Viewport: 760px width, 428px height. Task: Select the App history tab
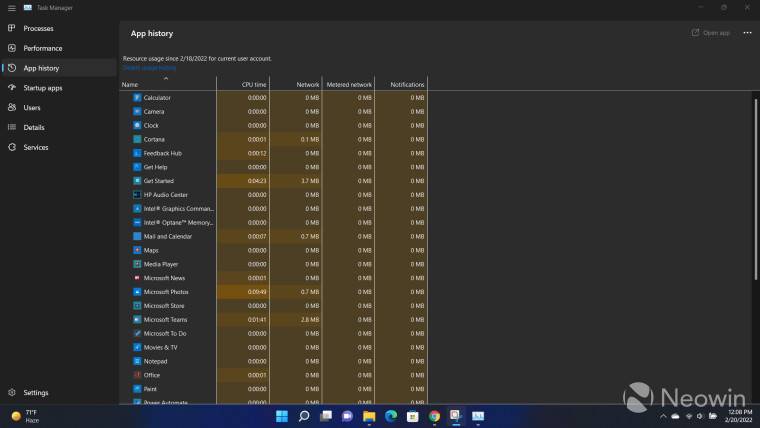click(41, 68)
